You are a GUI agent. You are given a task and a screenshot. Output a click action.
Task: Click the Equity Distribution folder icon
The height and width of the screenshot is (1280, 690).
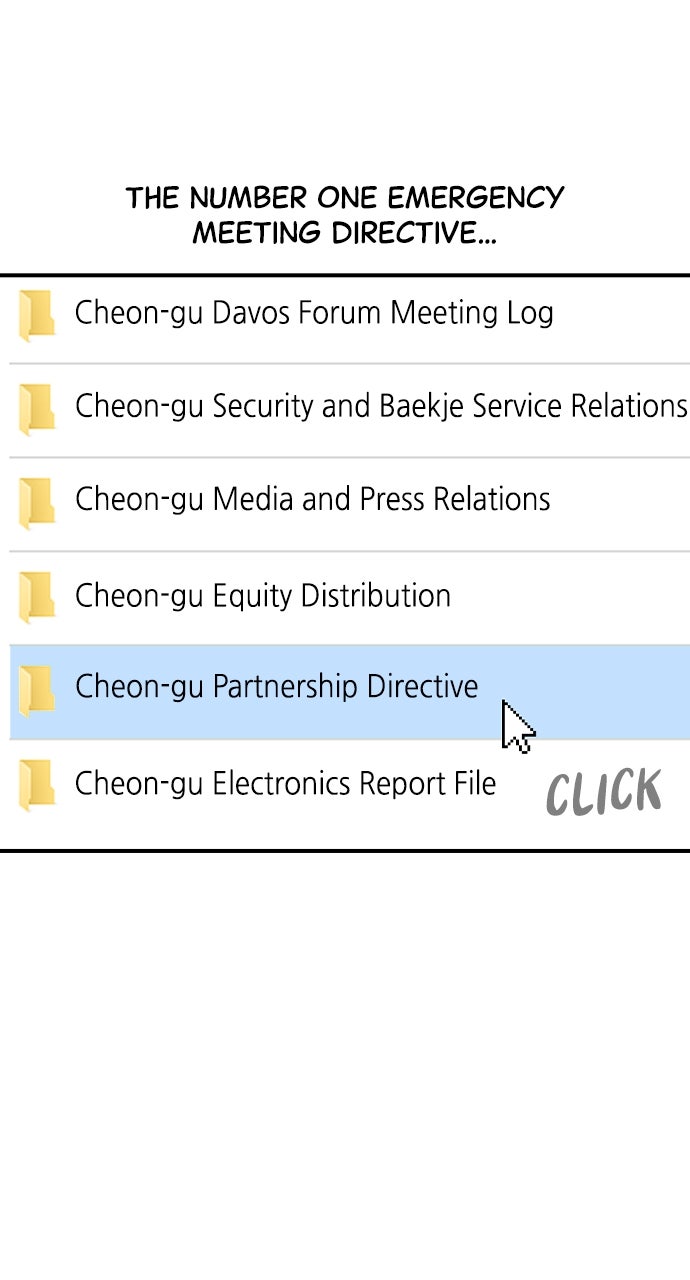pos(37,597)
